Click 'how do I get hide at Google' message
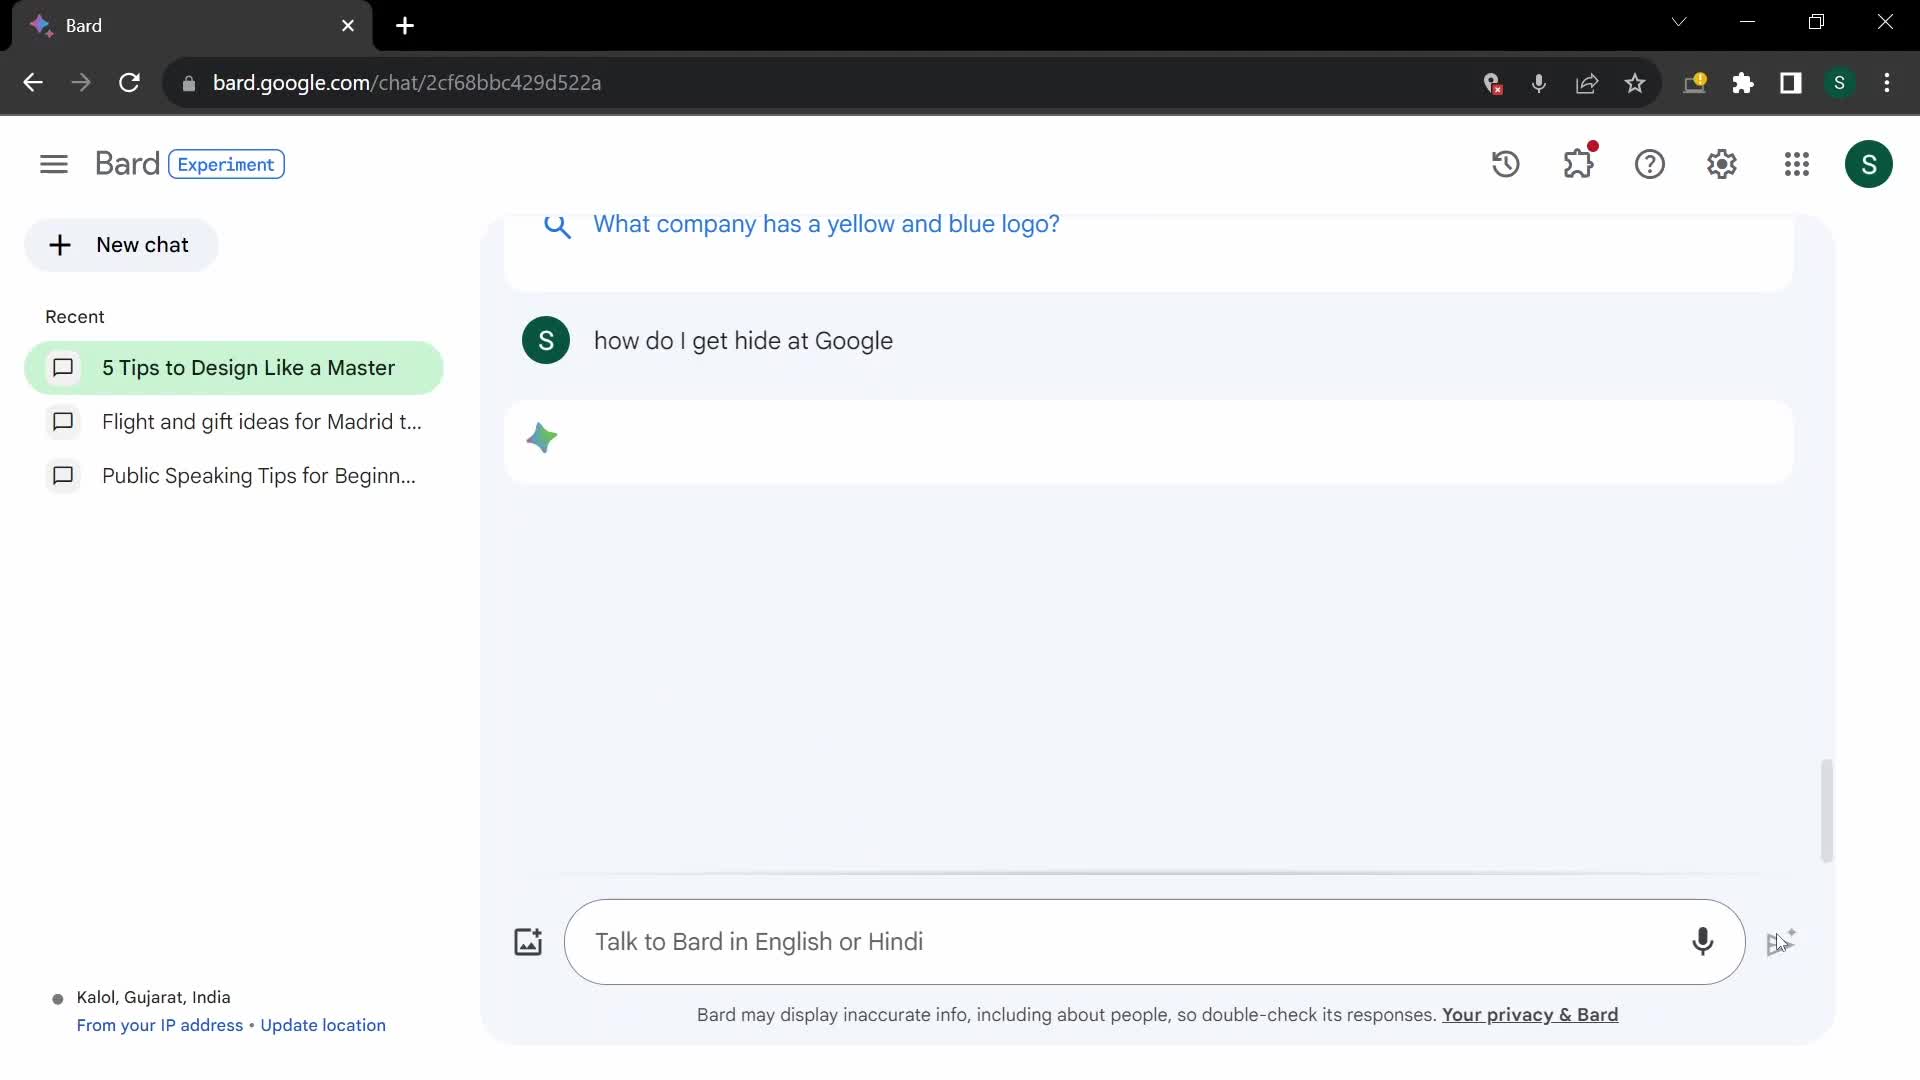 [743, 341]
